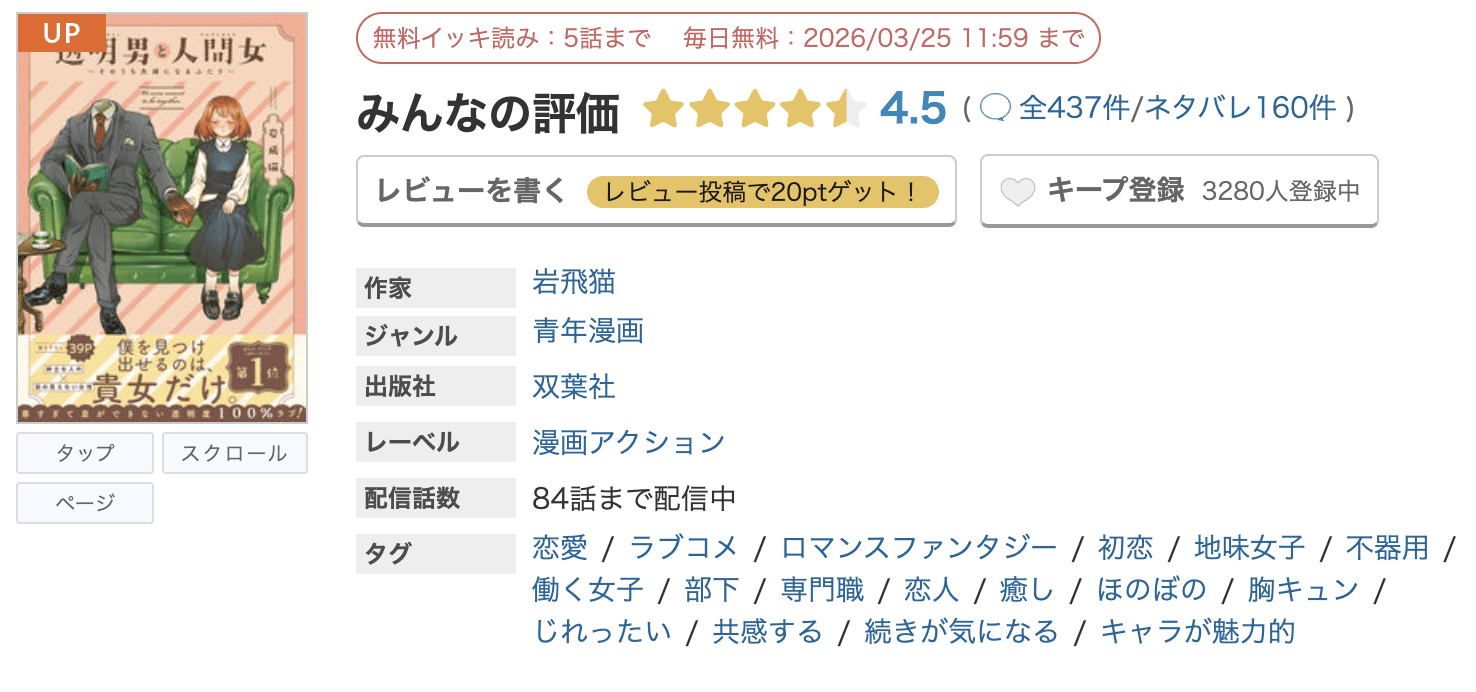Click the heart icon beside キープ登録

(1017, 191)
